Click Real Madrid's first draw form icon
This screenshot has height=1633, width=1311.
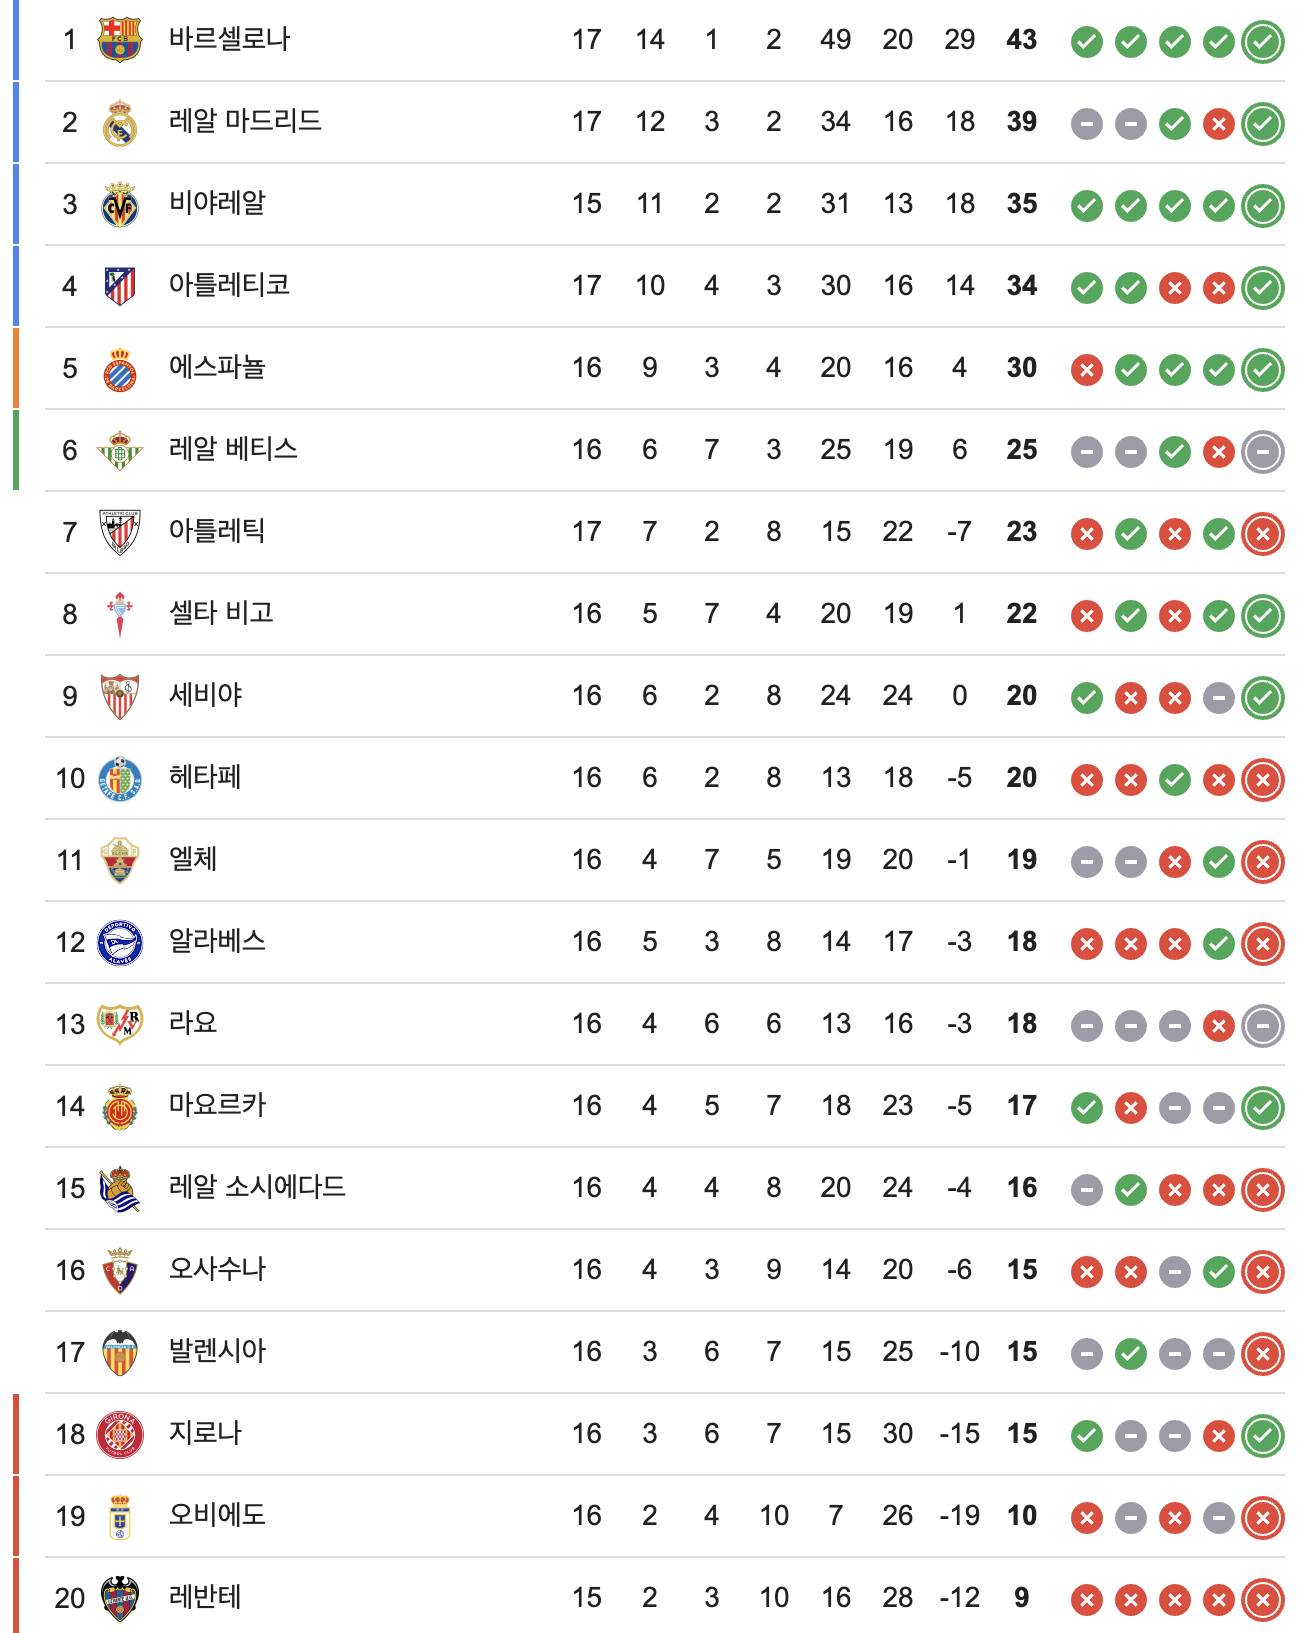1086,124
